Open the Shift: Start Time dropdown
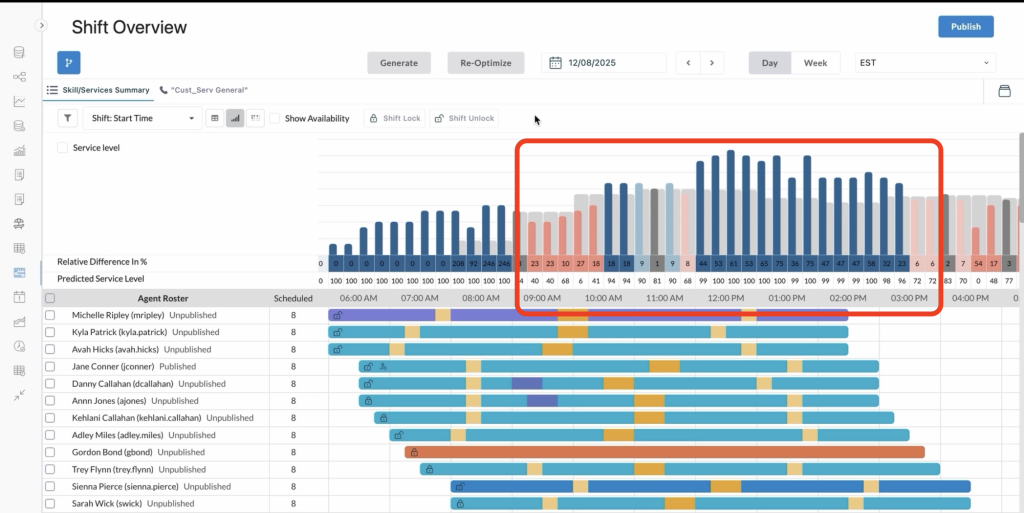1024x513 pixels. (x=140, y=118)
